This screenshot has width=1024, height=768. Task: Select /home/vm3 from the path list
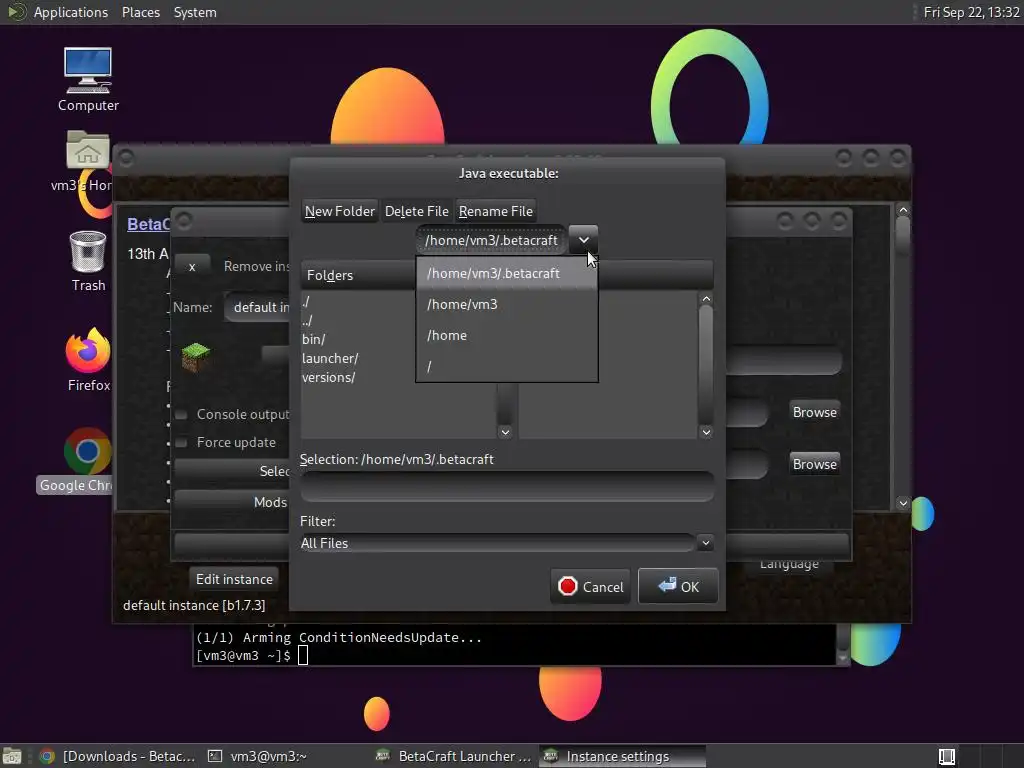pos(507,304)
